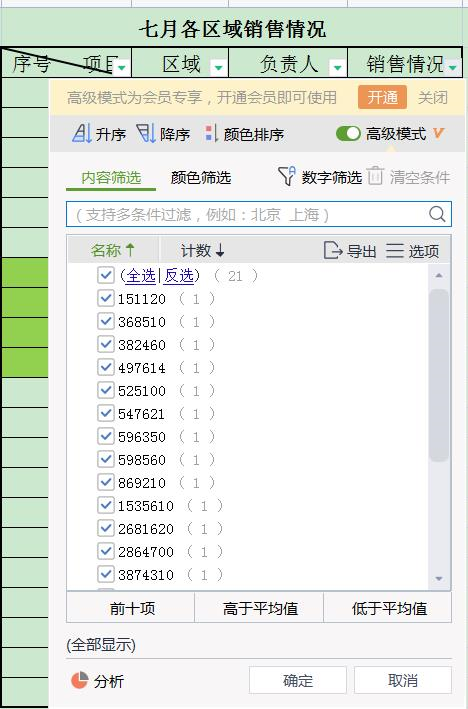Viewport: 468px width, 709px height.
Task: Click the 全选 link
Action: [x=141, y=275]
